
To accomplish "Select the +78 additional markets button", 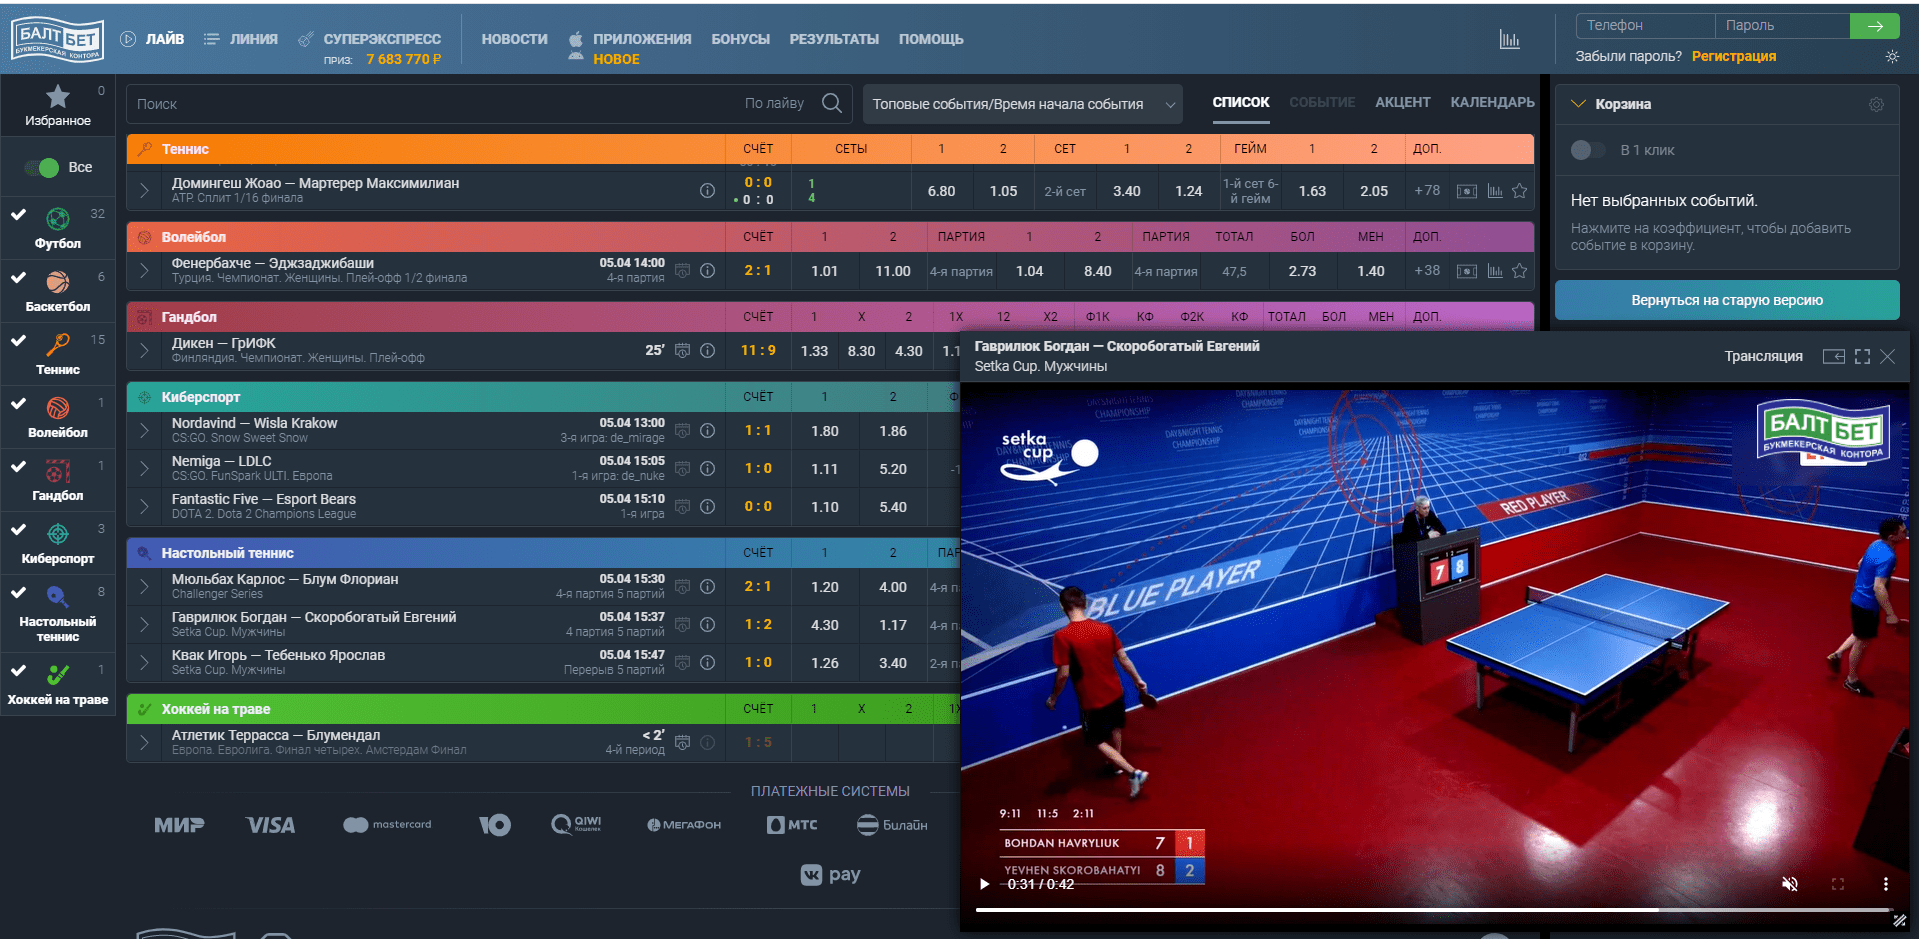I will click(x=1427, y=190).
